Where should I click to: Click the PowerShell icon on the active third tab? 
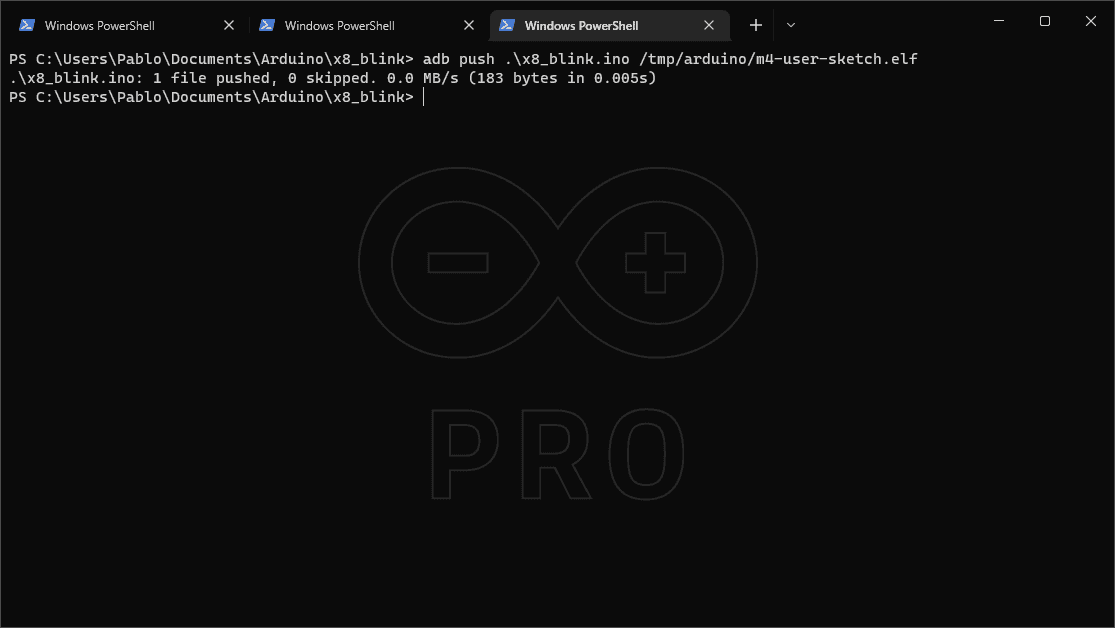pos(507,25)
